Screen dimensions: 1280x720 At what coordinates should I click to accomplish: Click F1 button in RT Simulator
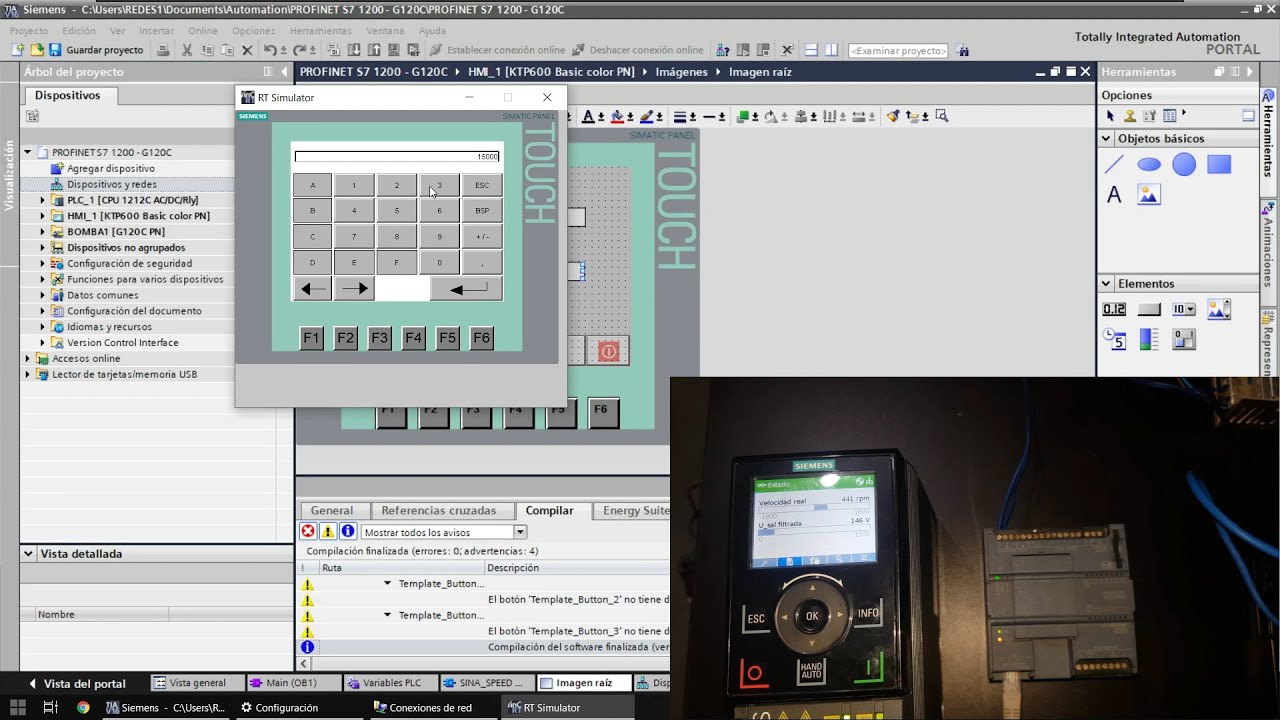(x=312, y=338)
